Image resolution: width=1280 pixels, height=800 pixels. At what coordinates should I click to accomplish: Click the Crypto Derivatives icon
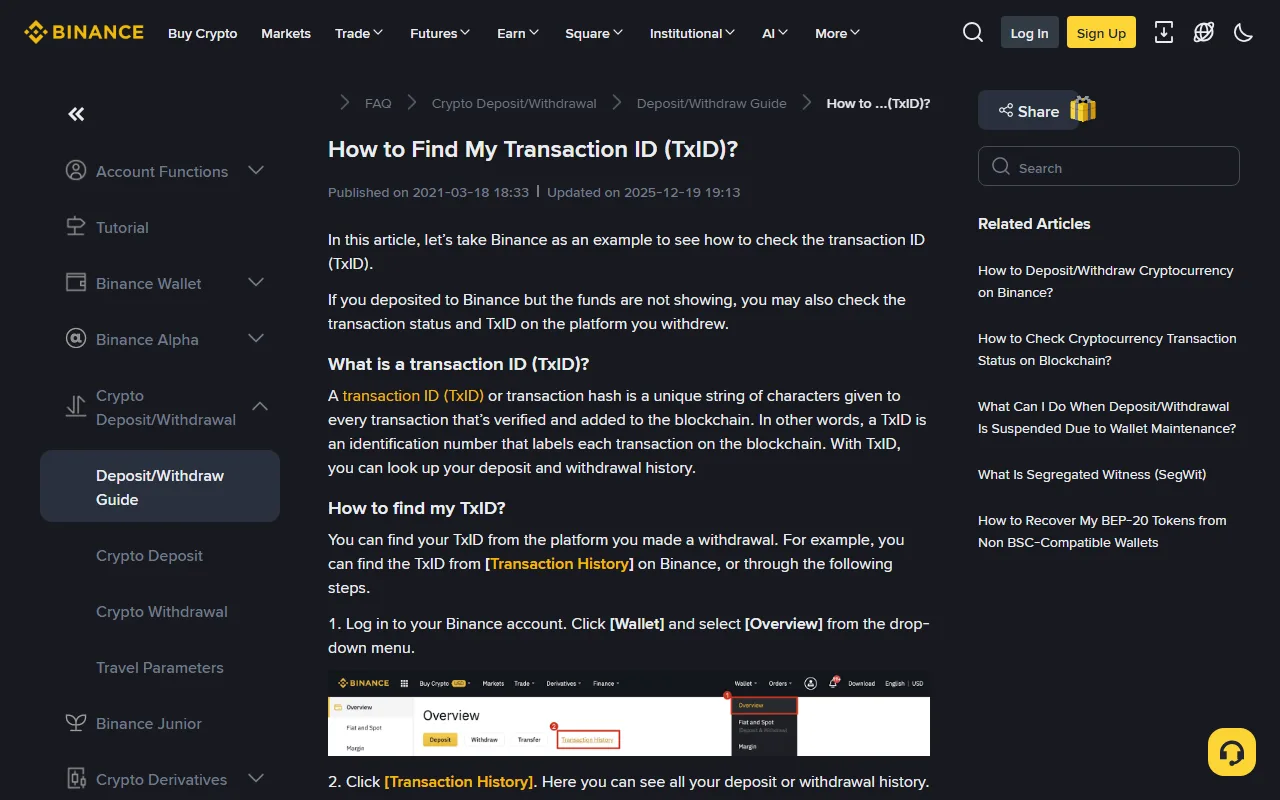pyautogui.click(x=76, y=779)
